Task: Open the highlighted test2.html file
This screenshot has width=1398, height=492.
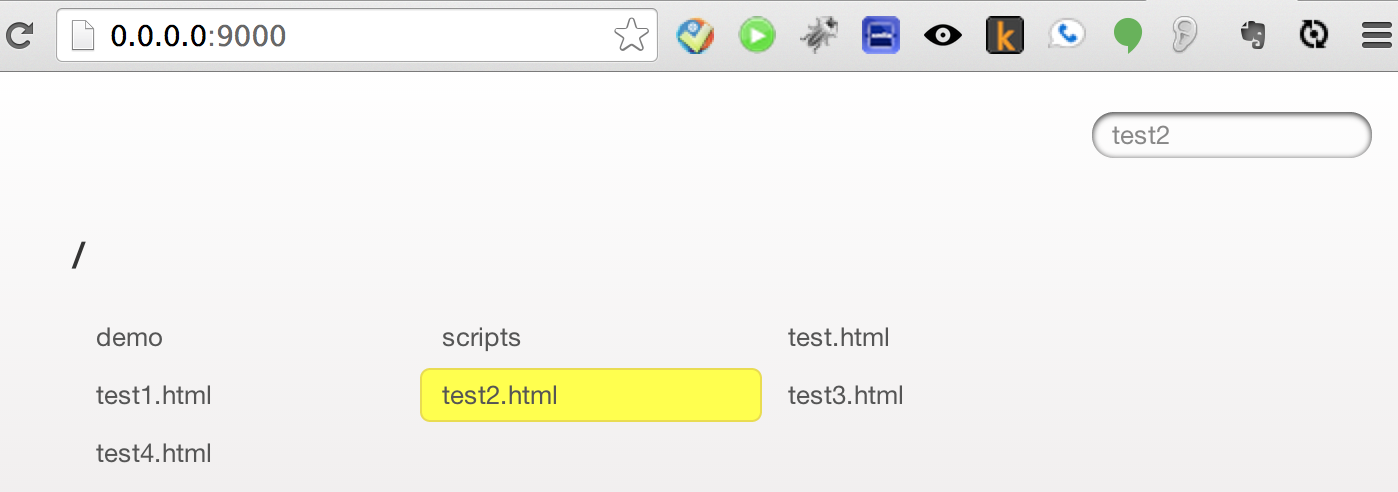Action: coord(499,396)
